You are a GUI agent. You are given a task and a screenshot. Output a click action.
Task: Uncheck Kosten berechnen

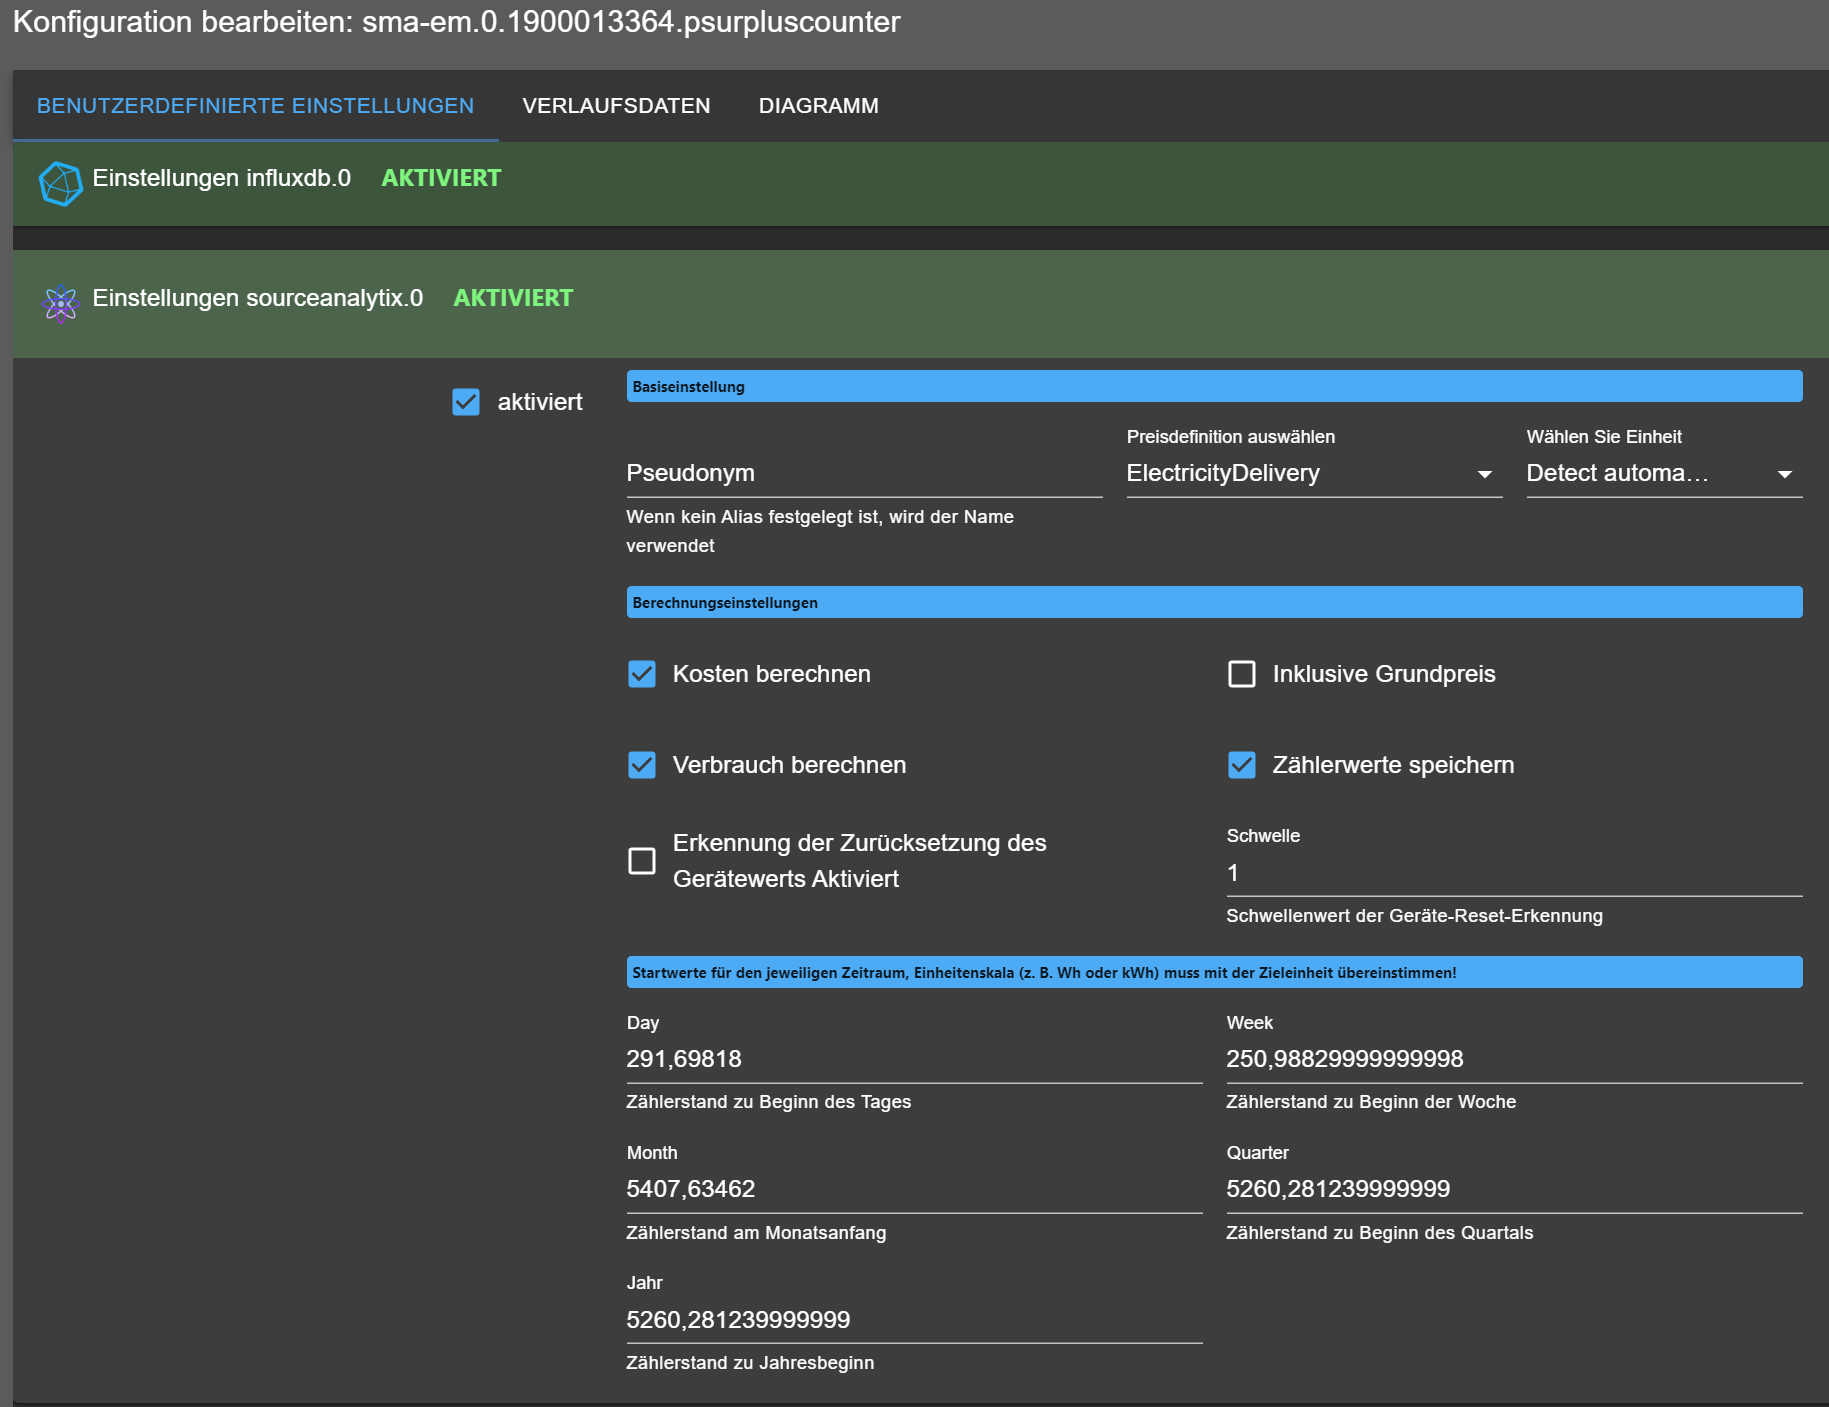coord(642,674)
